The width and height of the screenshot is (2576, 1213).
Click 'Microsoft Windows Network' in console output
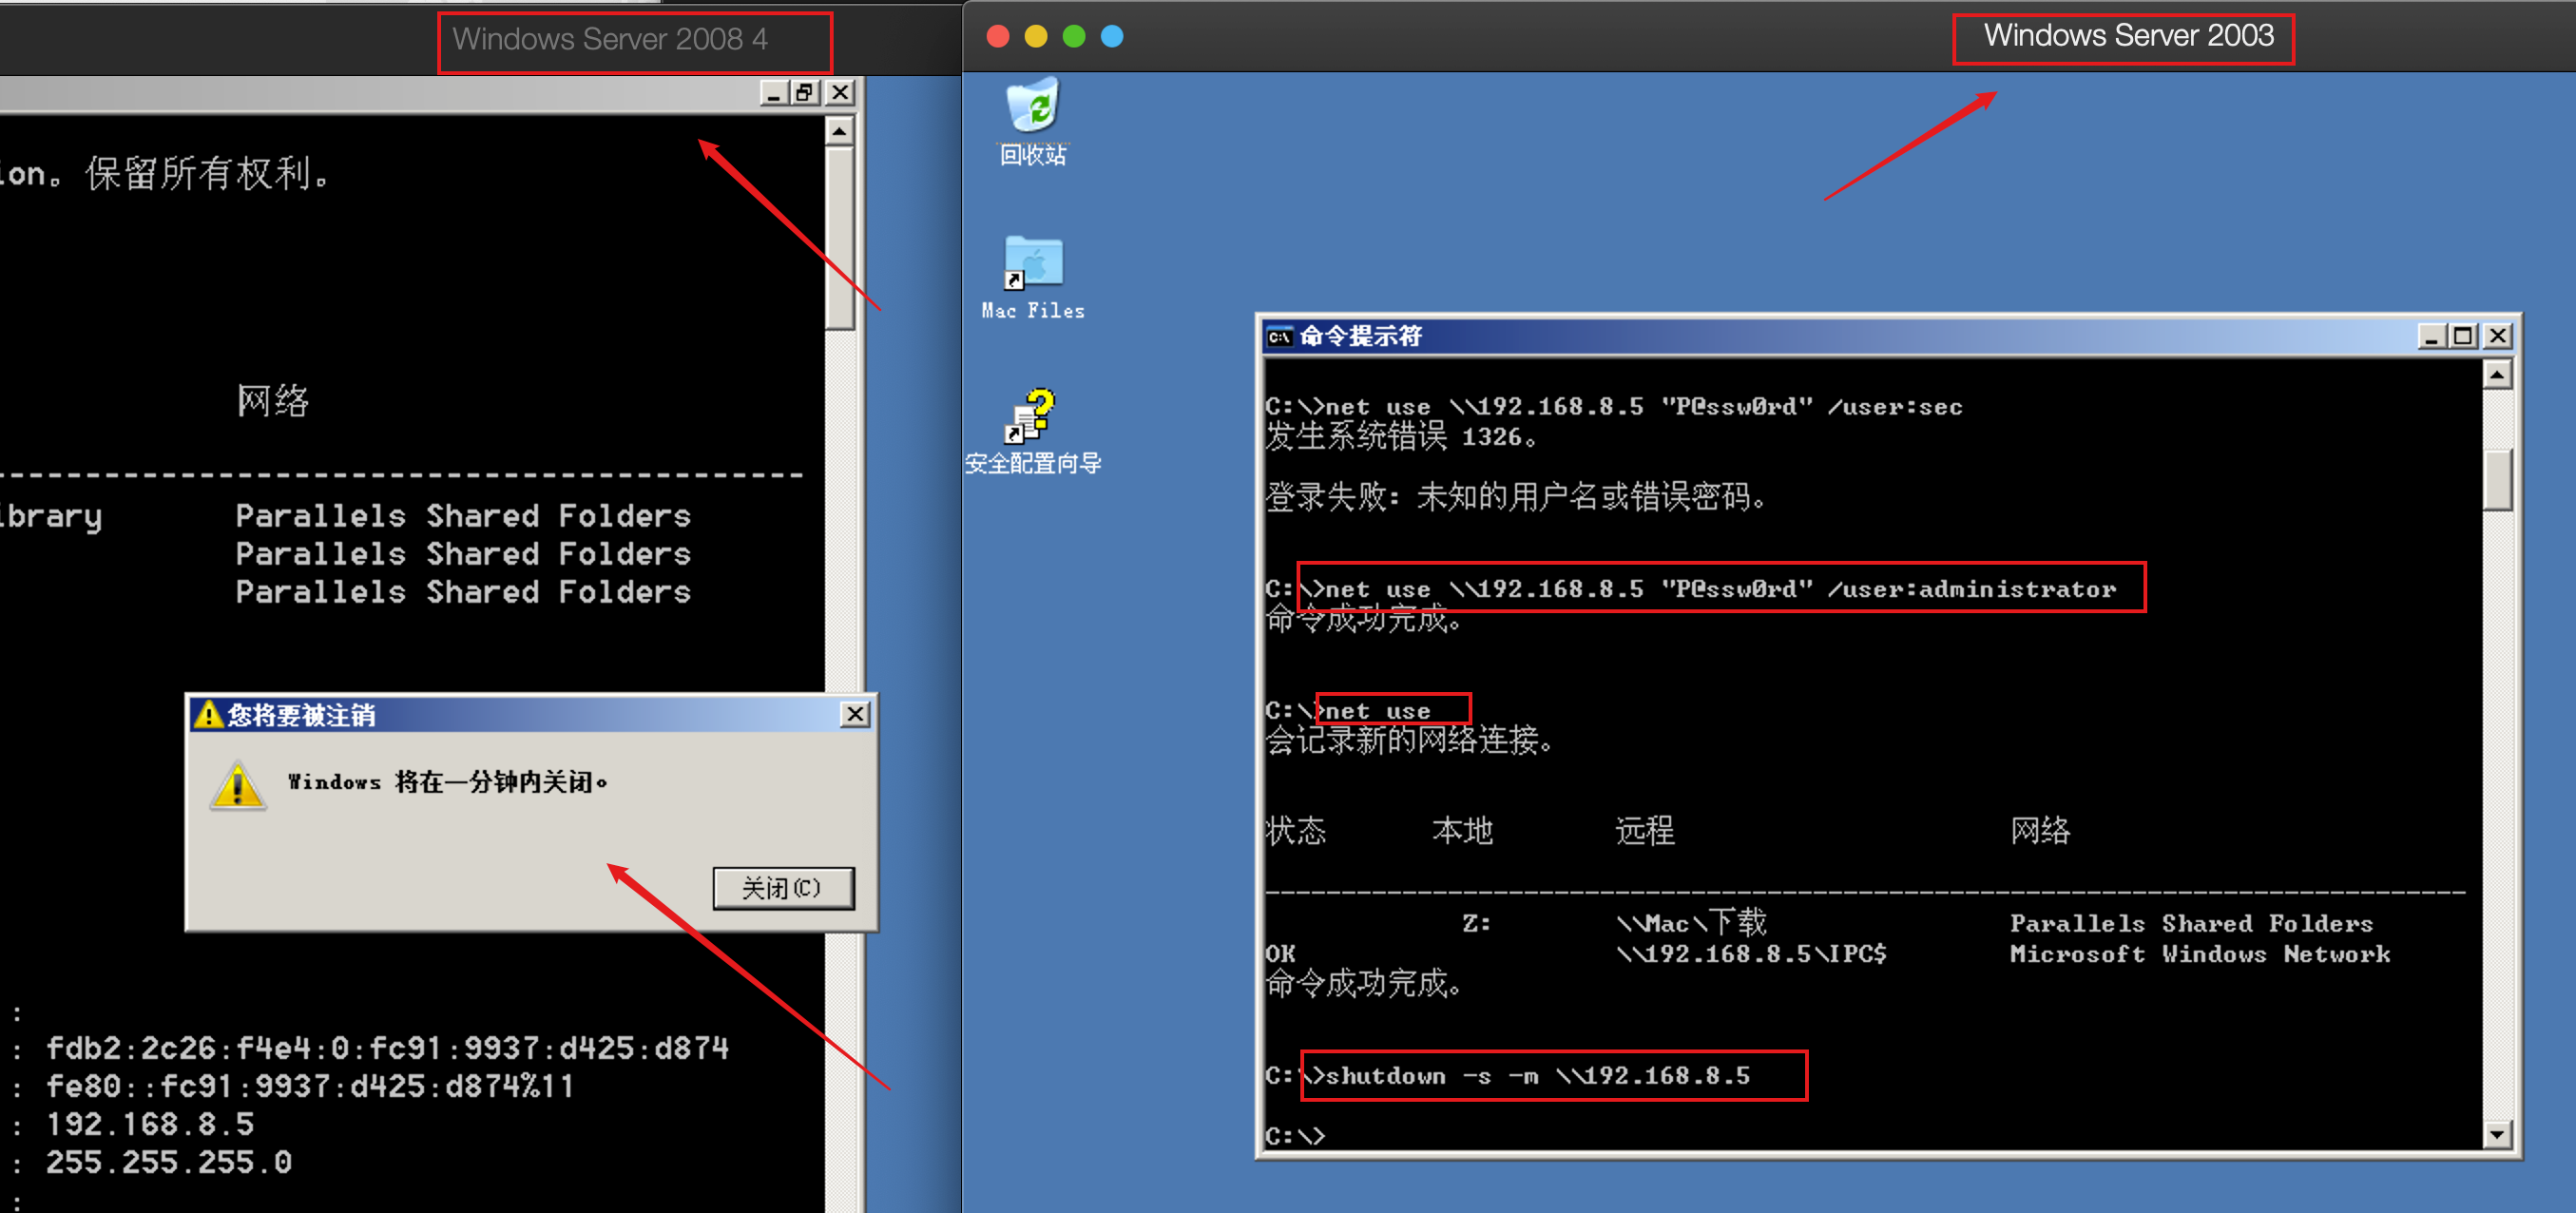pyautogui.click(x=2200, y=954)
